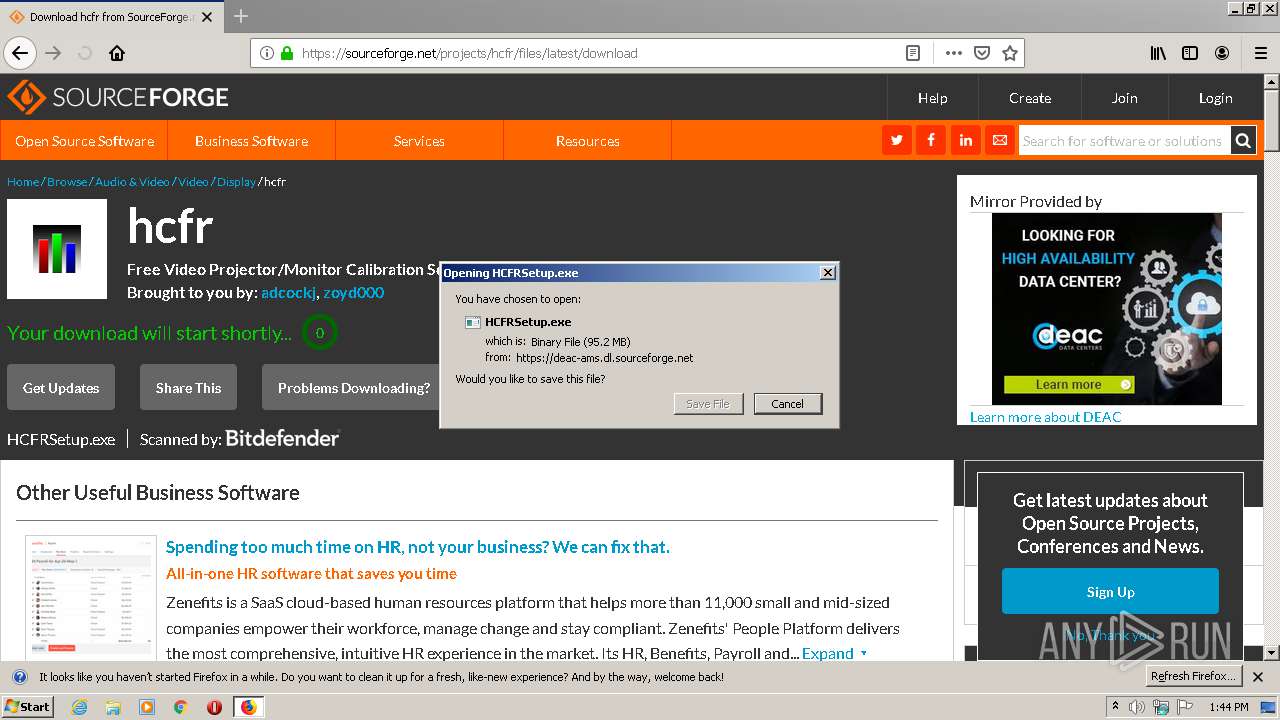This screenshot has width=1280, height=720.
Task: Click the Zenefits HR headline link
Action: tap(417, 546)
